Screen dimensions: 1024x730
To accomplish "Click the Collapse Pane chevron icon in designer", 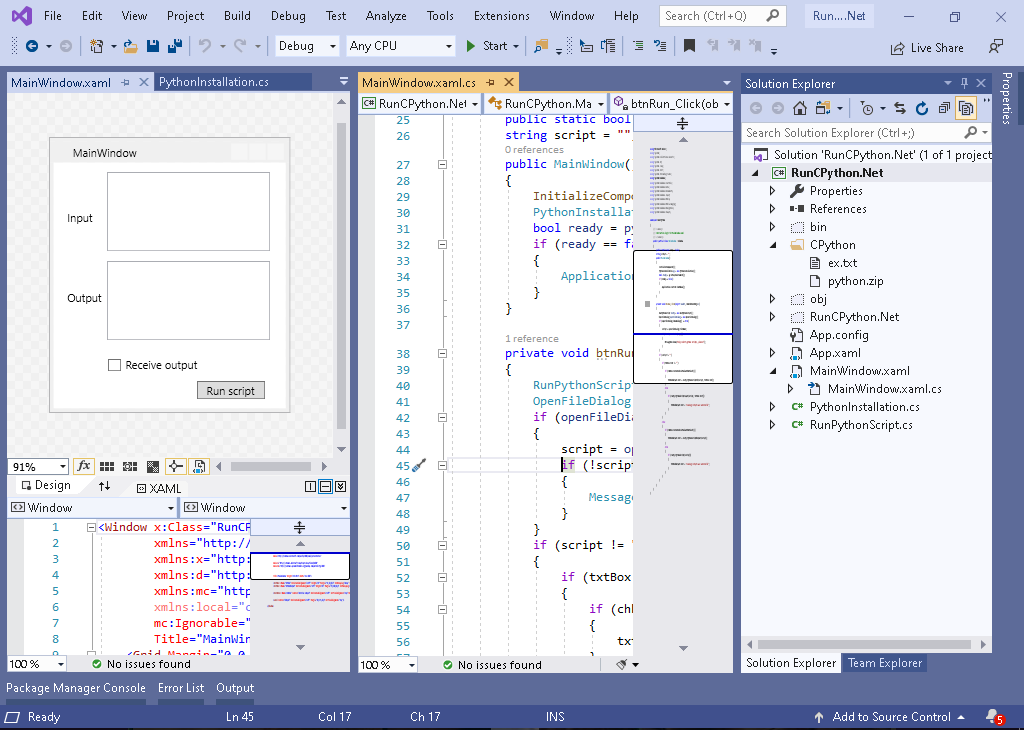I will coord(340,486).
